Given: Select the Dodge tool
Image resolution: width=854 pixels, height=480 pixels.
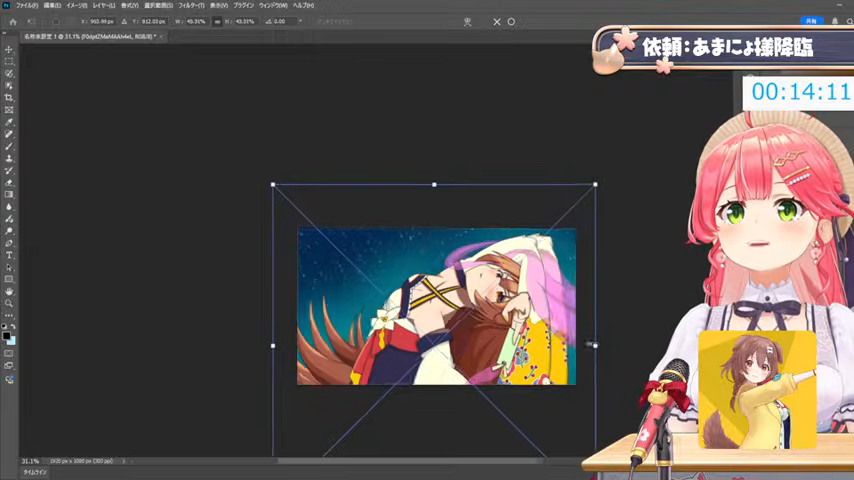Looking at the screenshot, I should [x=9, y=231].
